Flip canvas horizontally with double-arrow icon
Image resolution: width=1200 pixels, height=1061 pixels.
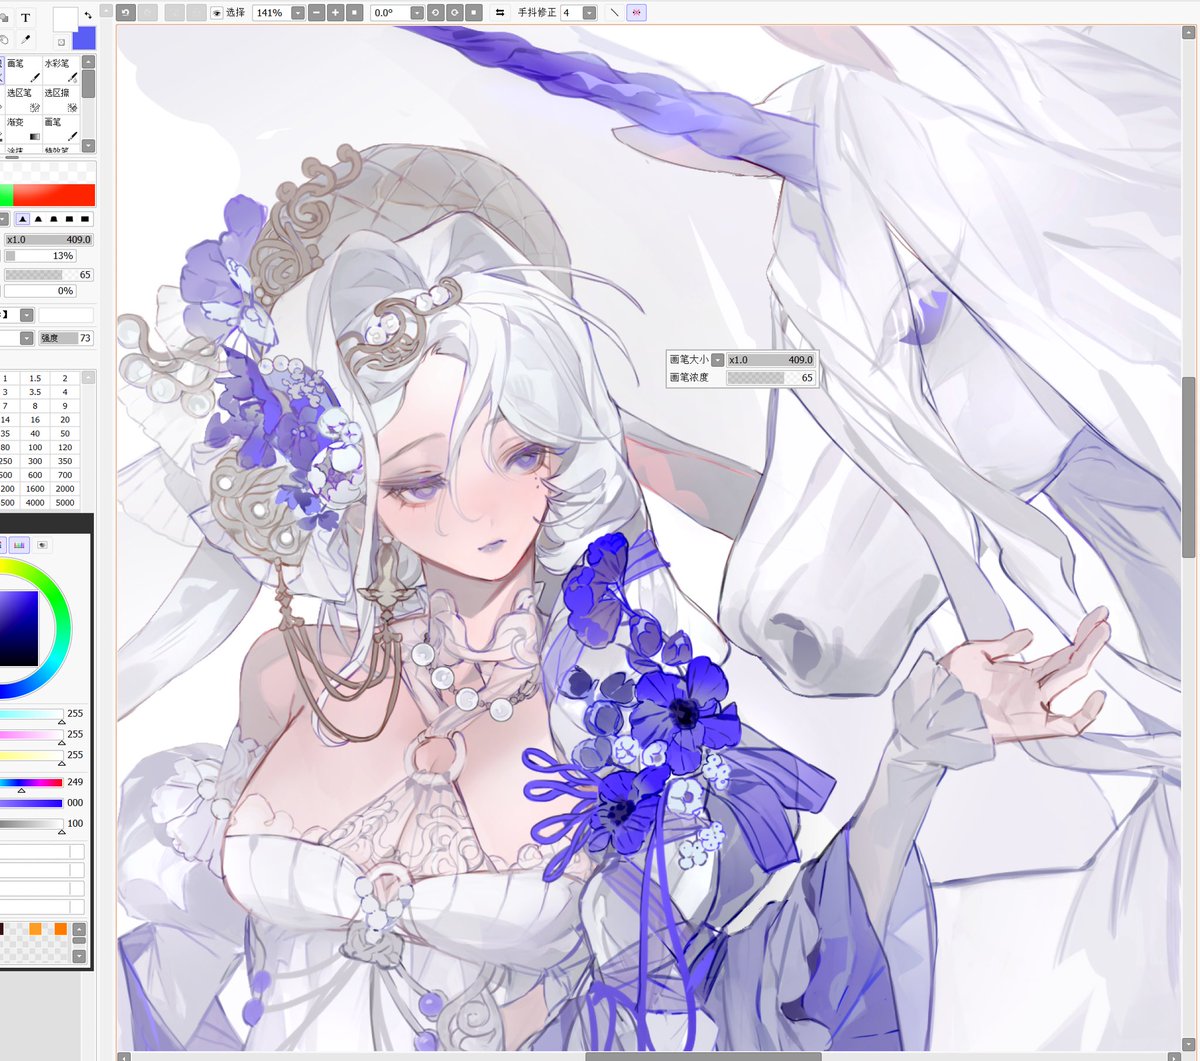[x=500, y=13]
